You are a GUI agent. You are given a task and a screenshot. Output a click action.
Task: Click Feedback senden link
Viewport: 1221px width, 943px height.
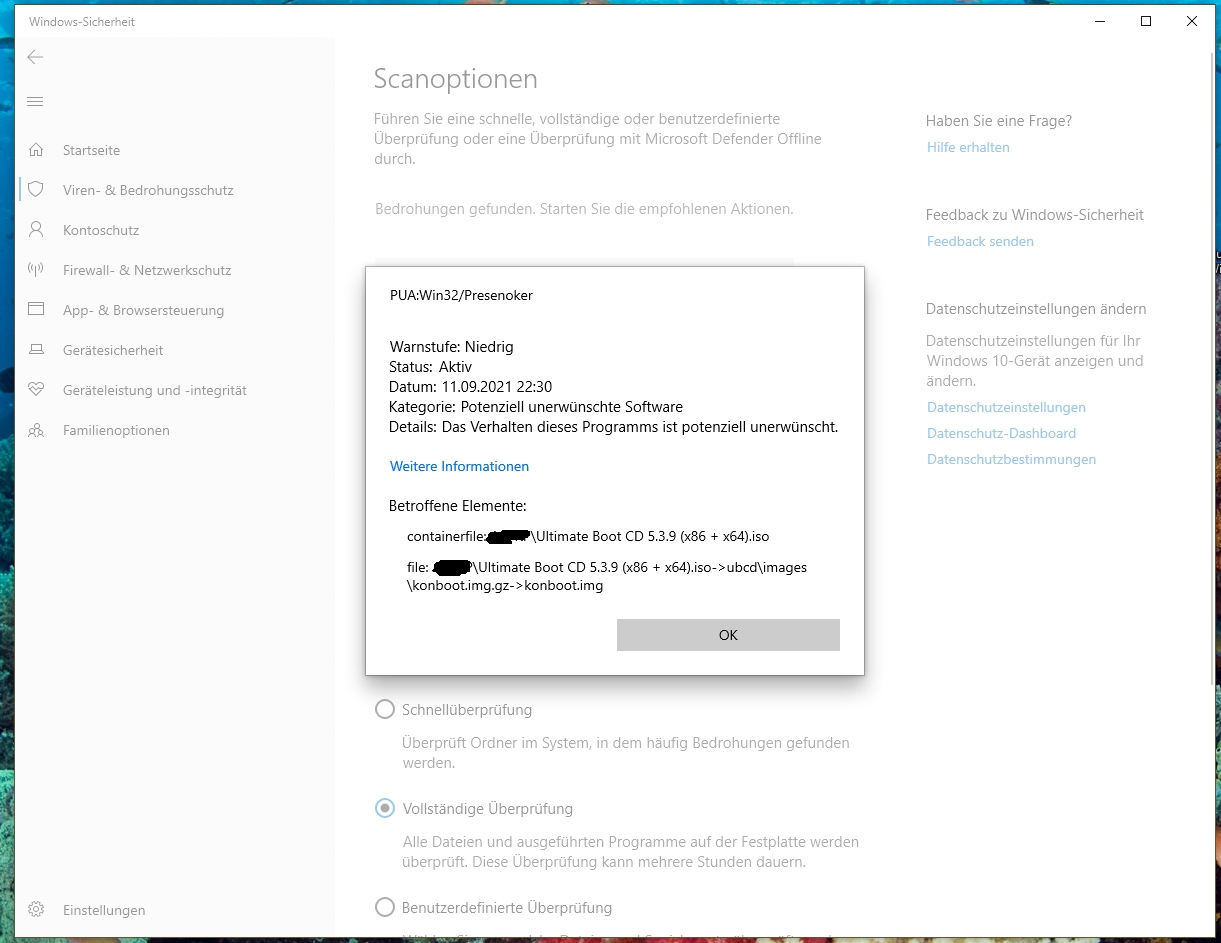(980, 241)
